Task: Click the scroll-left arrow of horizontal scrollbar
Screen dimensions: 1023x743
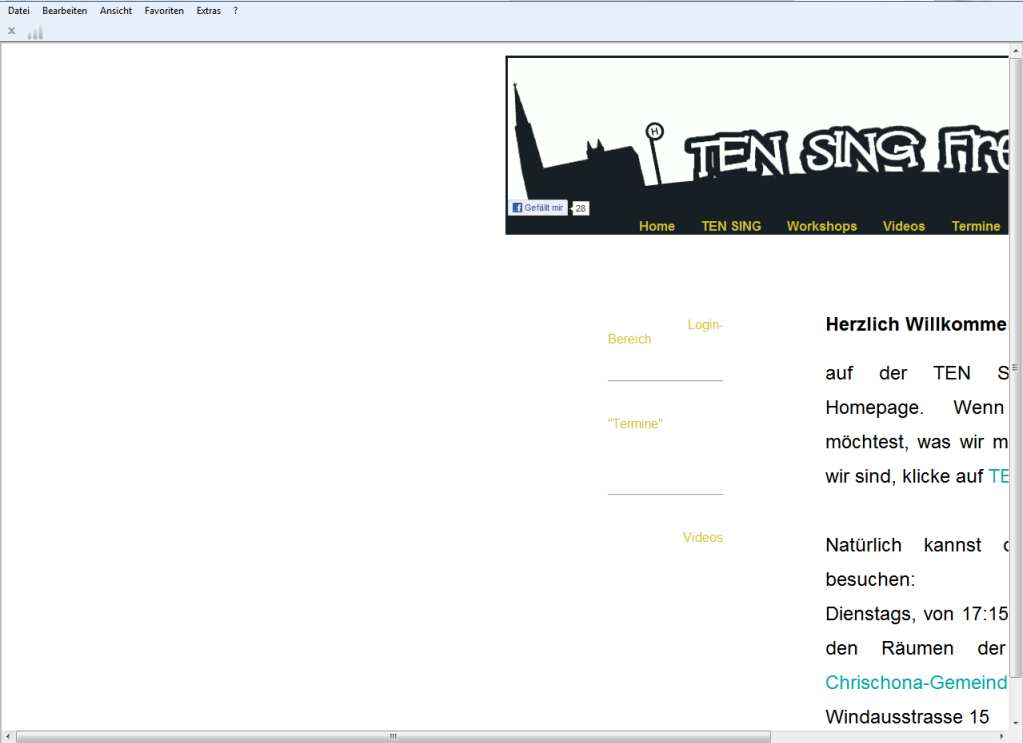Action: (x=7, y=736)
